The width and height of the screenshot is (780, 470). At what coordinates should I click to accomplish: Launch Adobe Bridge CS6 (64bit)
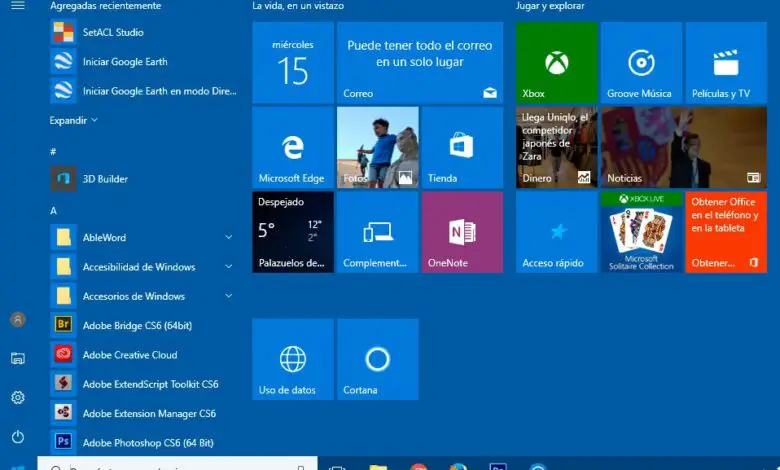tap(143, 325)
